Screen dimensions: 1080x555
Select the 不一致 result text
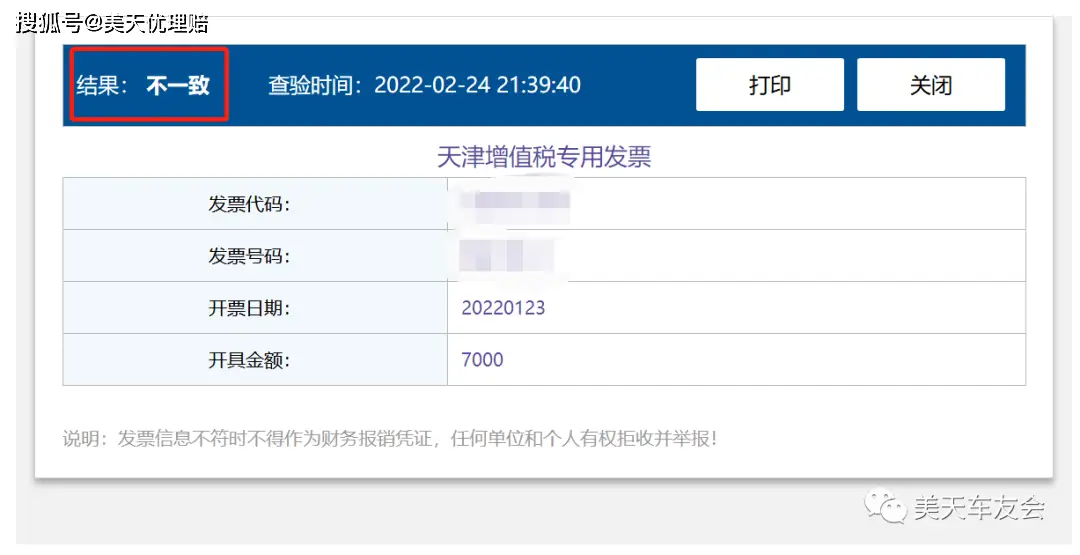click(178, 85)
